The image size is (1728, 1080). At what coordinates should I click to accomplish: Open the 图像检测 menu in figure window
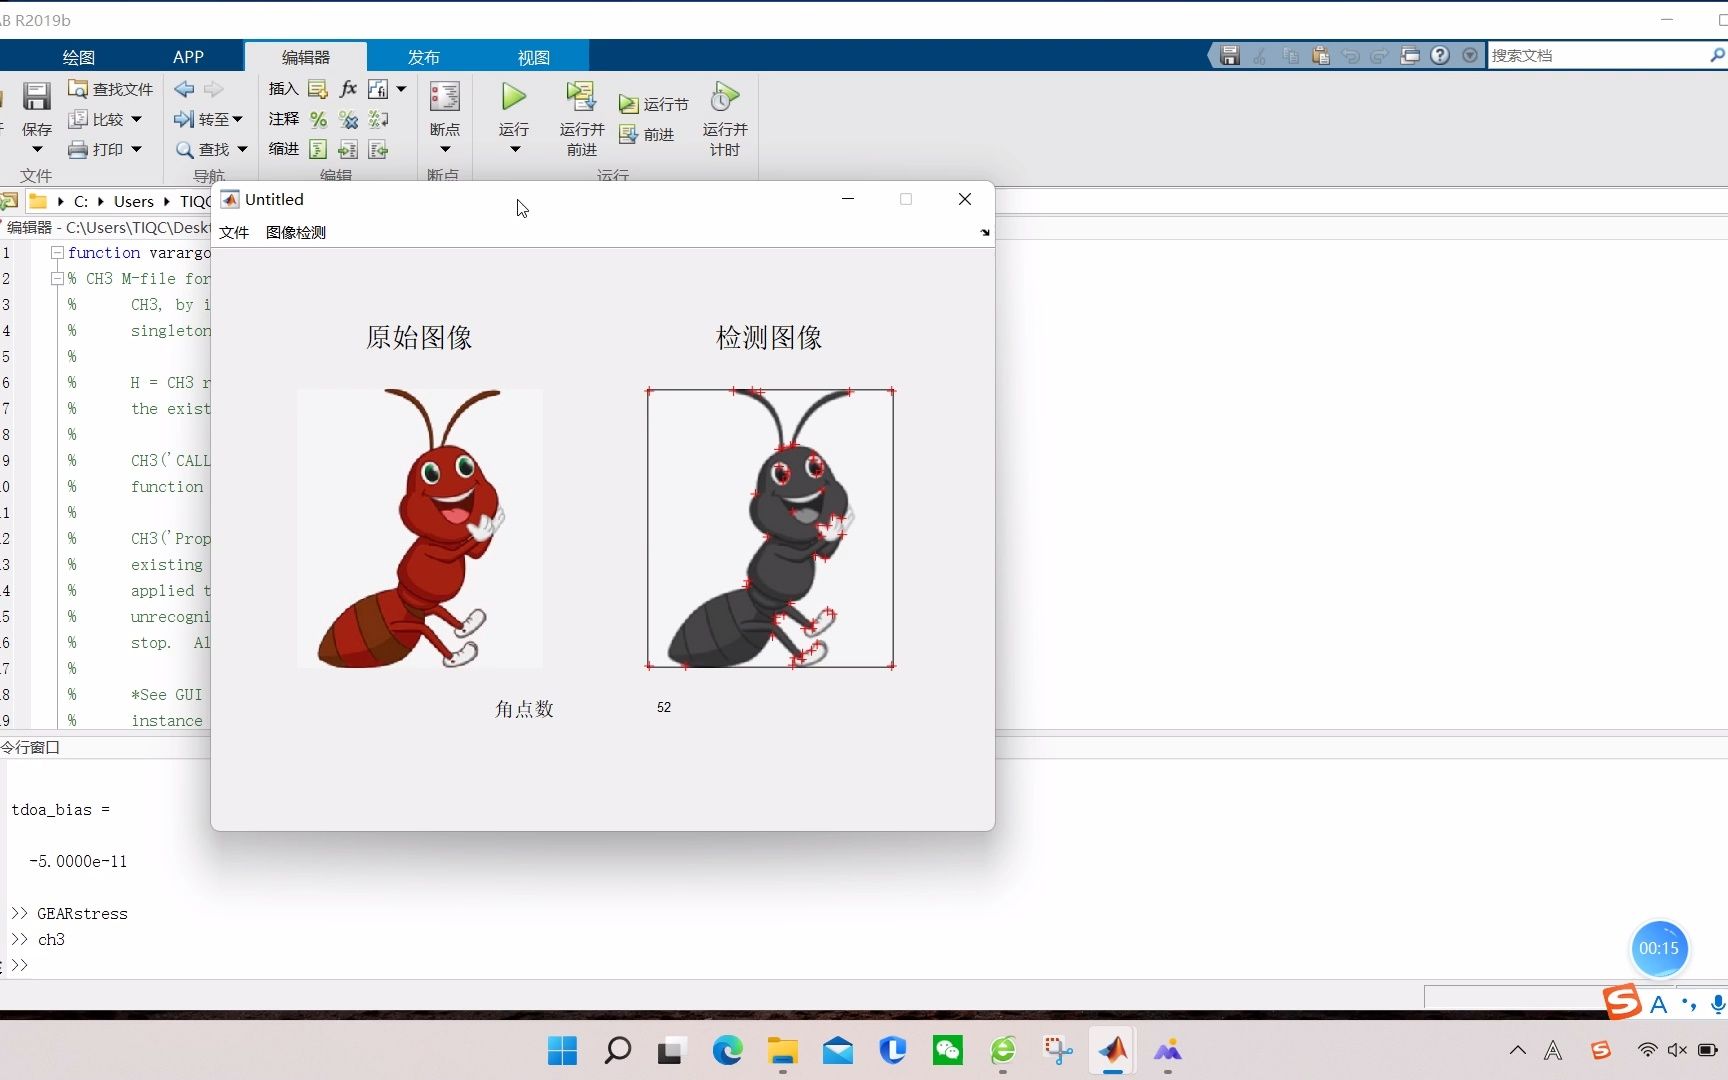click(295, 232)
